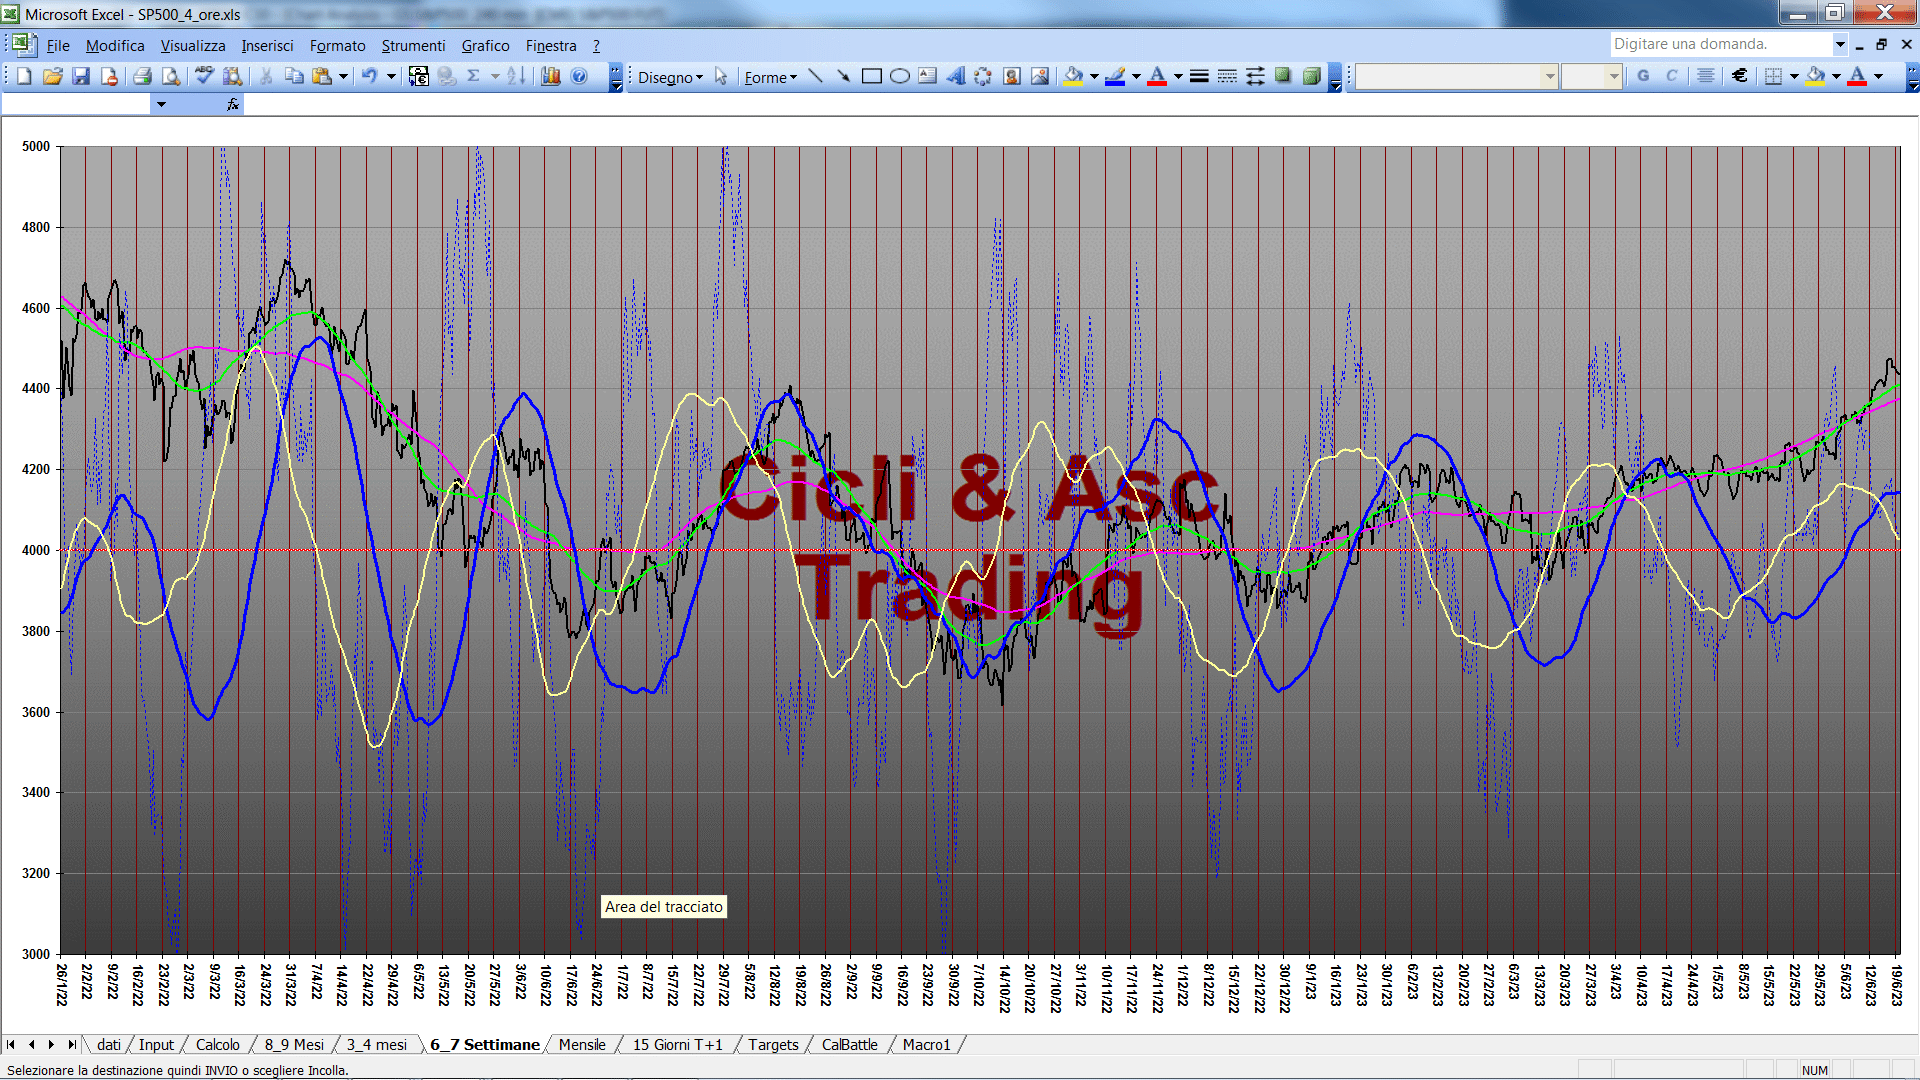Print the chart with the printer icon
This screenshot has height=1080, width=1920.
[142, 76]
